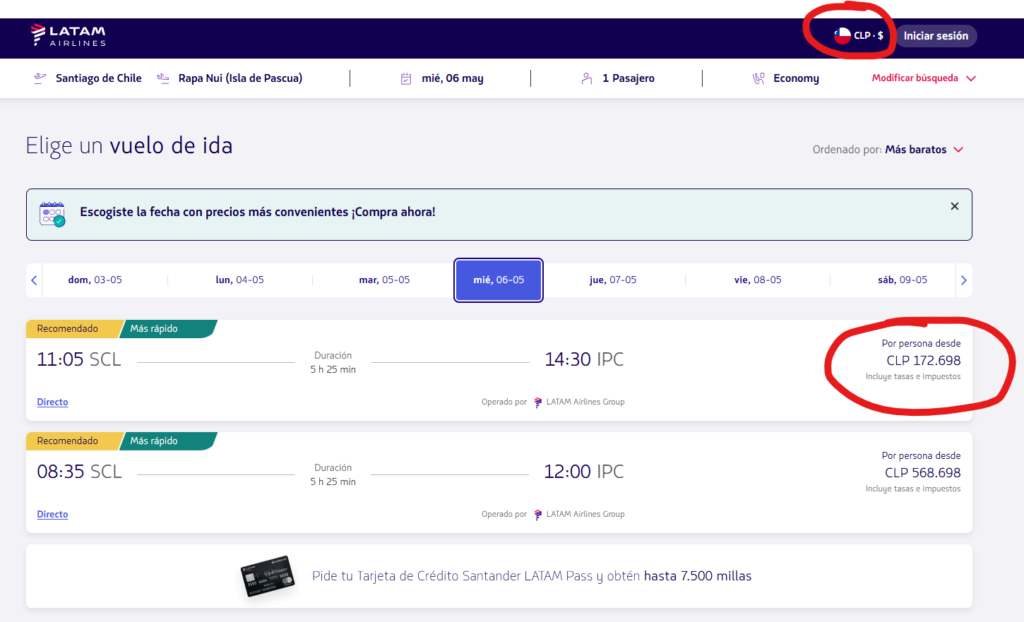Select the flight priced CLP 172.698

[x=922, y=360]
